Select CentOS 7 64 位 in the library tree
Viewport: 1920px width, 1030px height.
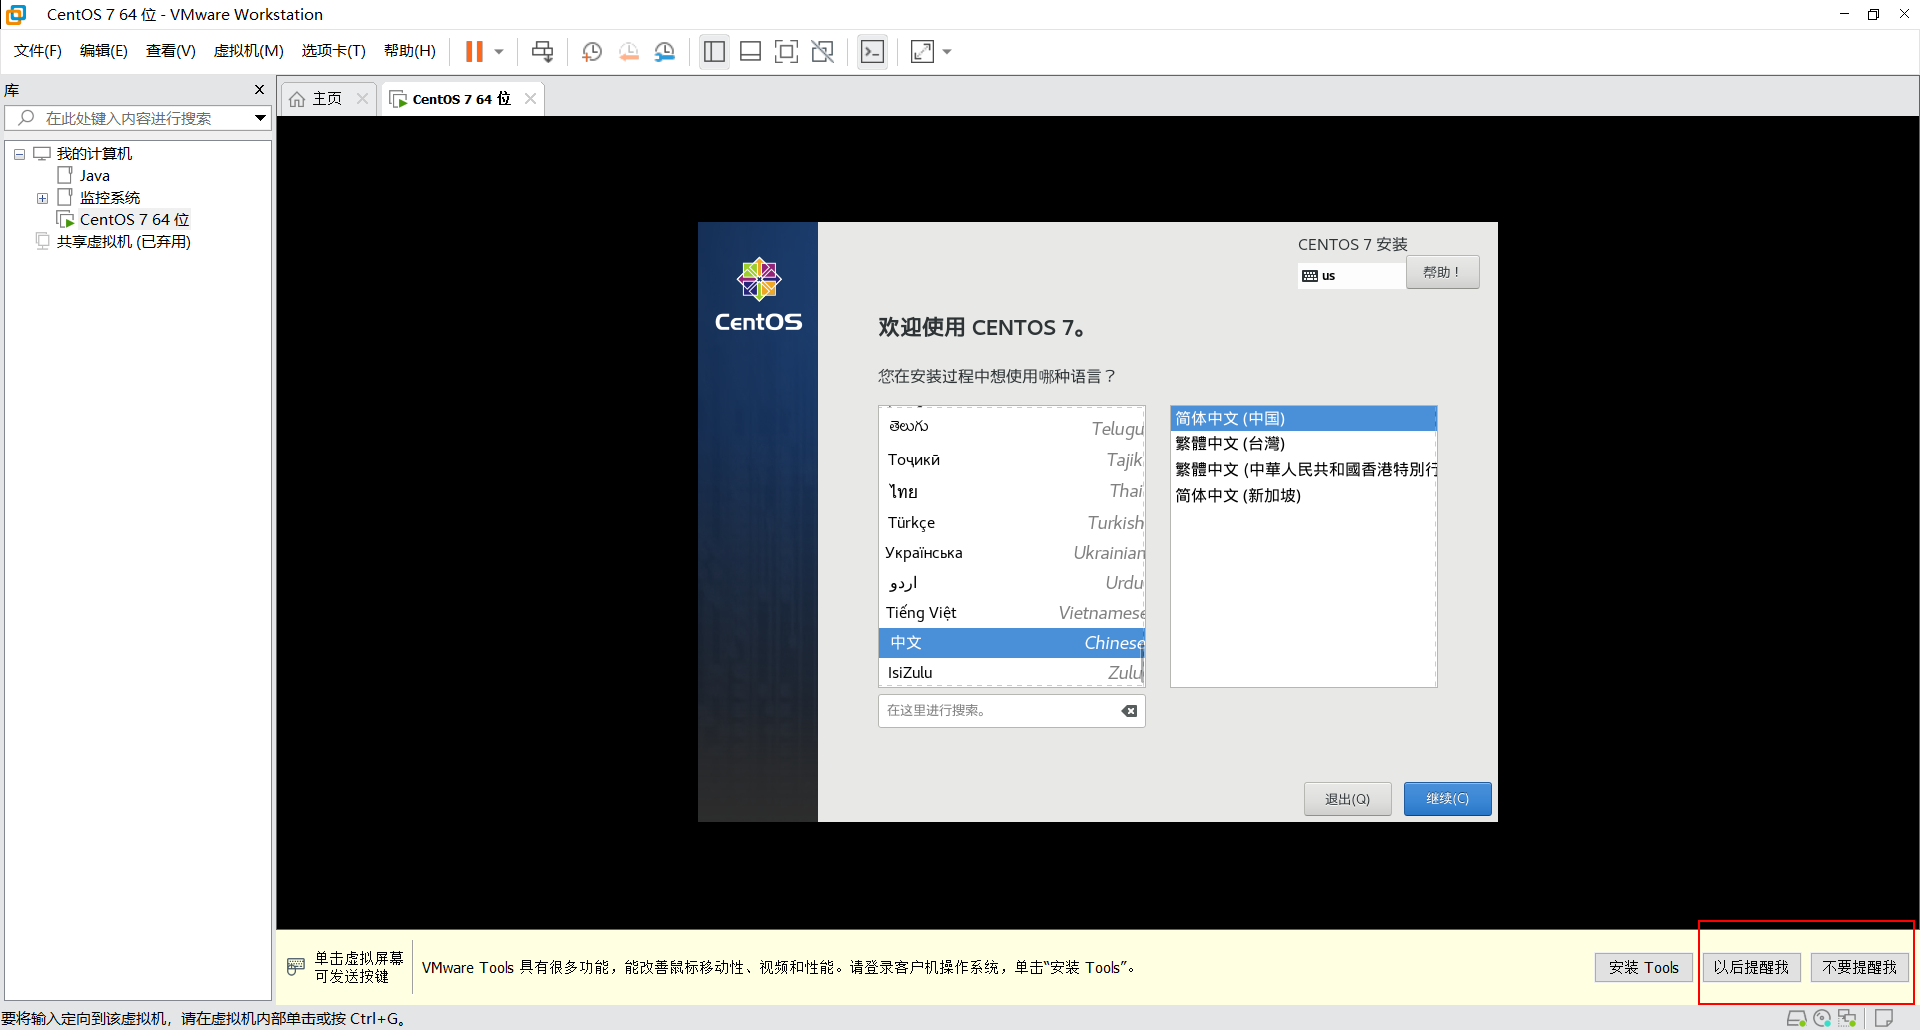click(134, 220)
